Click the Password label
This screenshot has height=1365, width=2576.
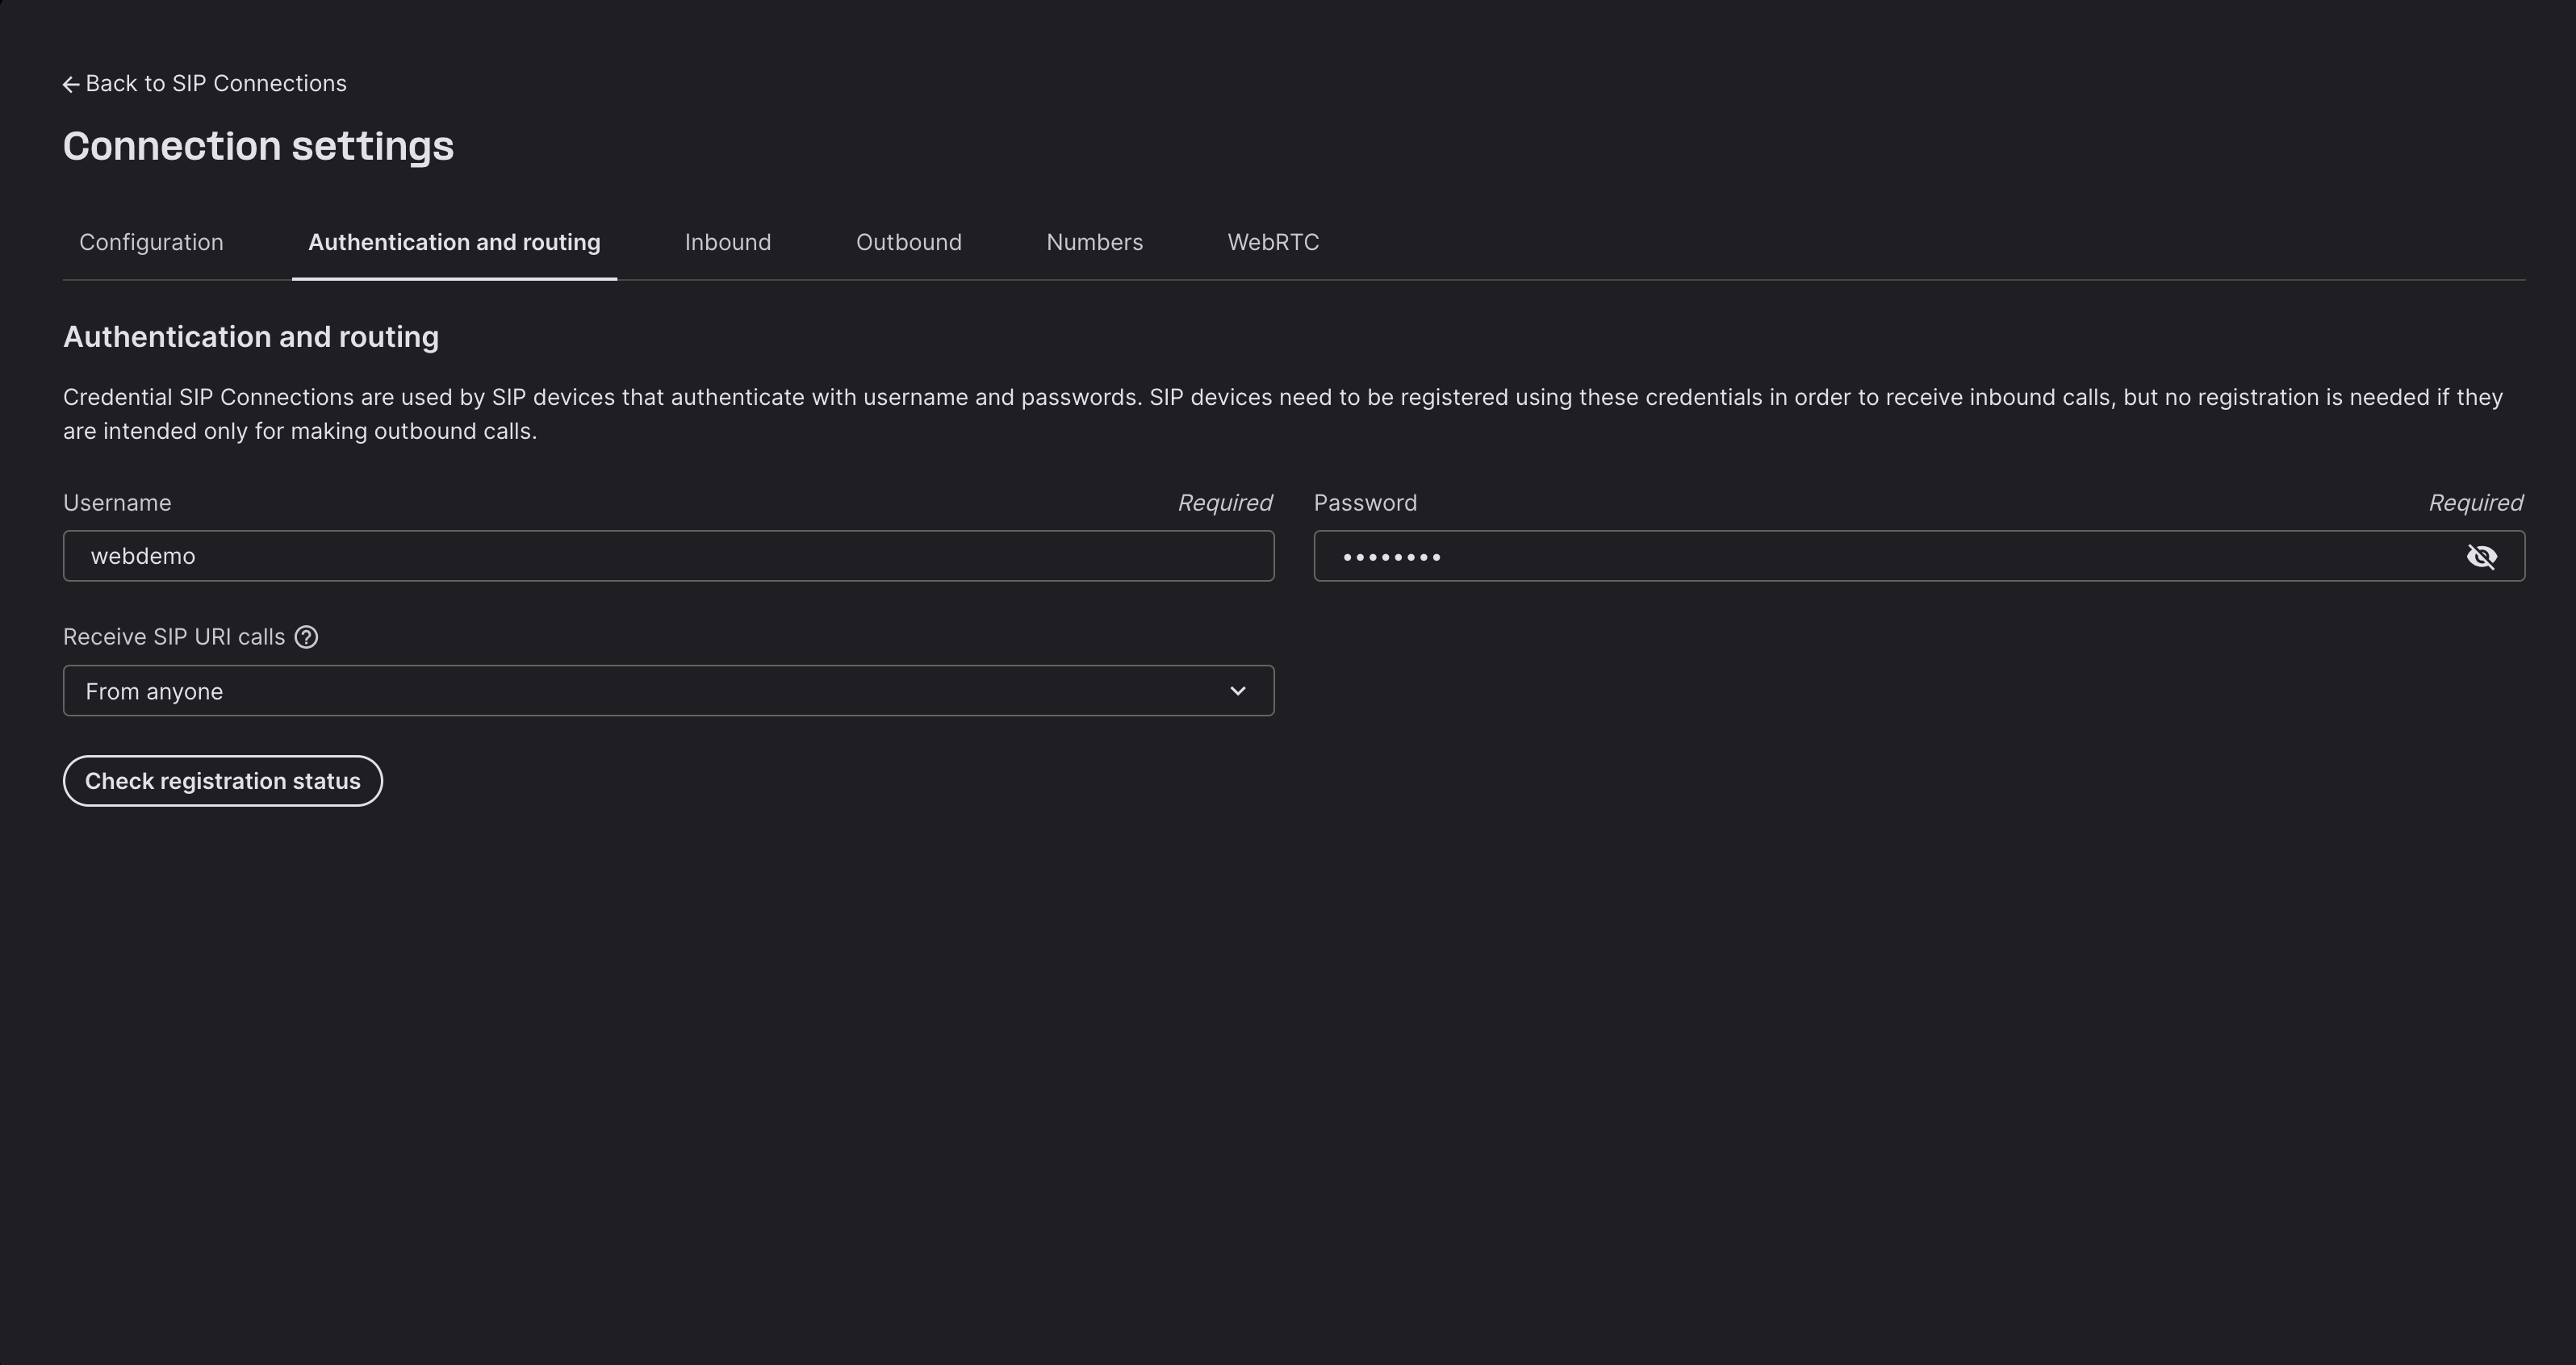click(1364, 503)
